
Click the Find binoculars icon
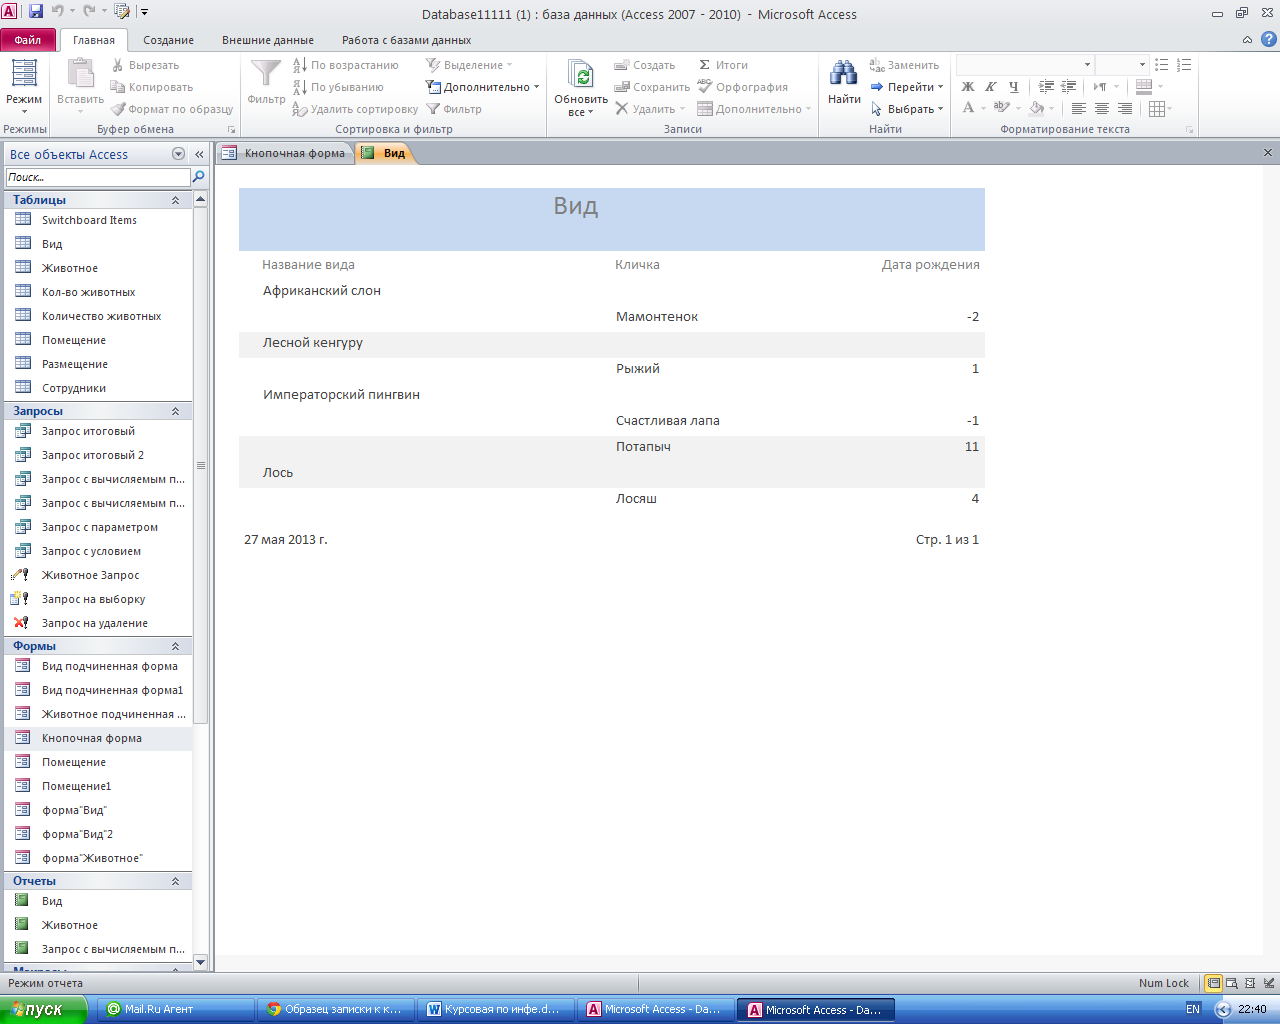[x=843, y=74]
